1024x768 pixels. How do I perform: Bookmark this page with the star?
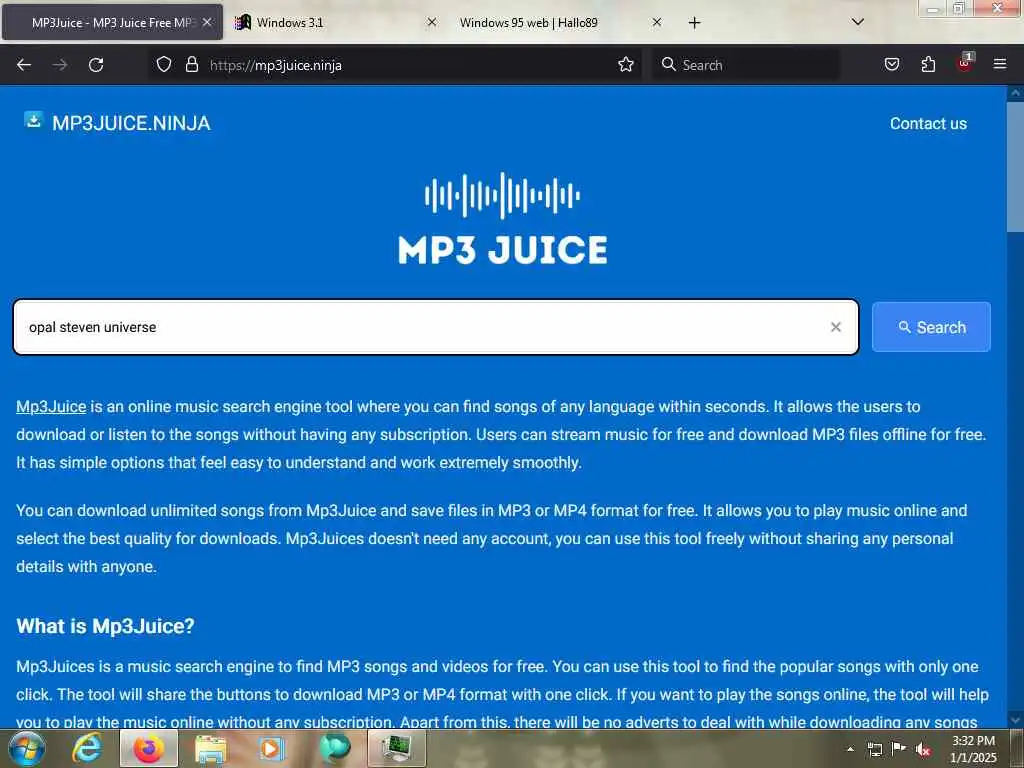pyautogui.click(x=626, y=64)
